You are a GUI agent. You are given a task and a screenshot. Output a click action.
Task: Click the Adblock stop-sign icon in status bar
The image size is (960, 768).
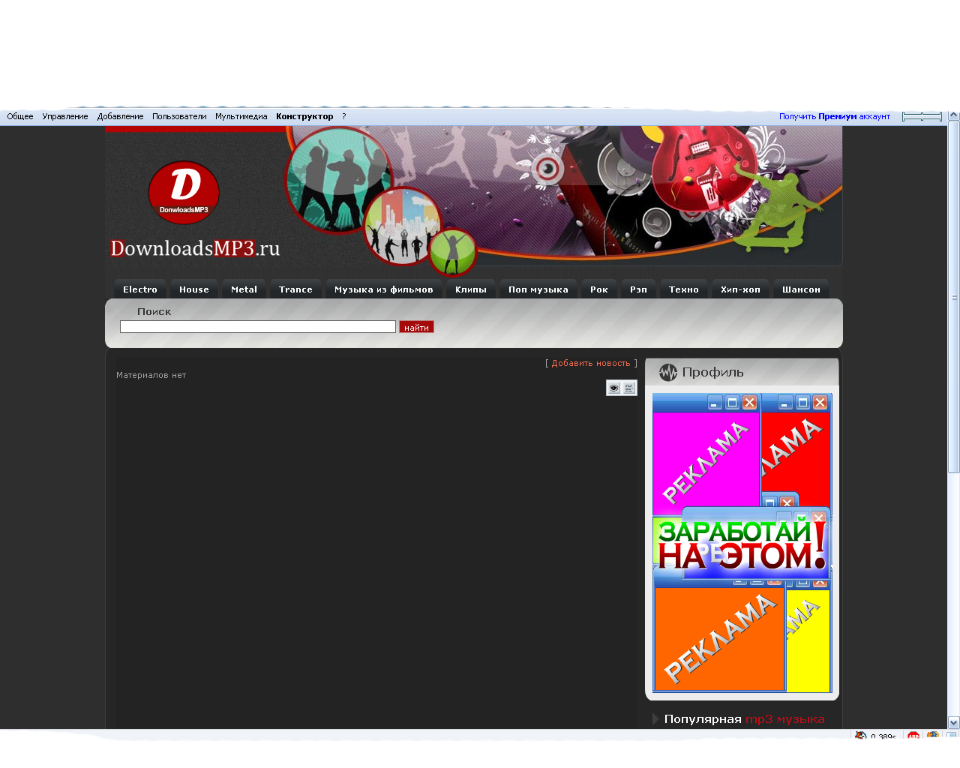click(x=913, y=736)
